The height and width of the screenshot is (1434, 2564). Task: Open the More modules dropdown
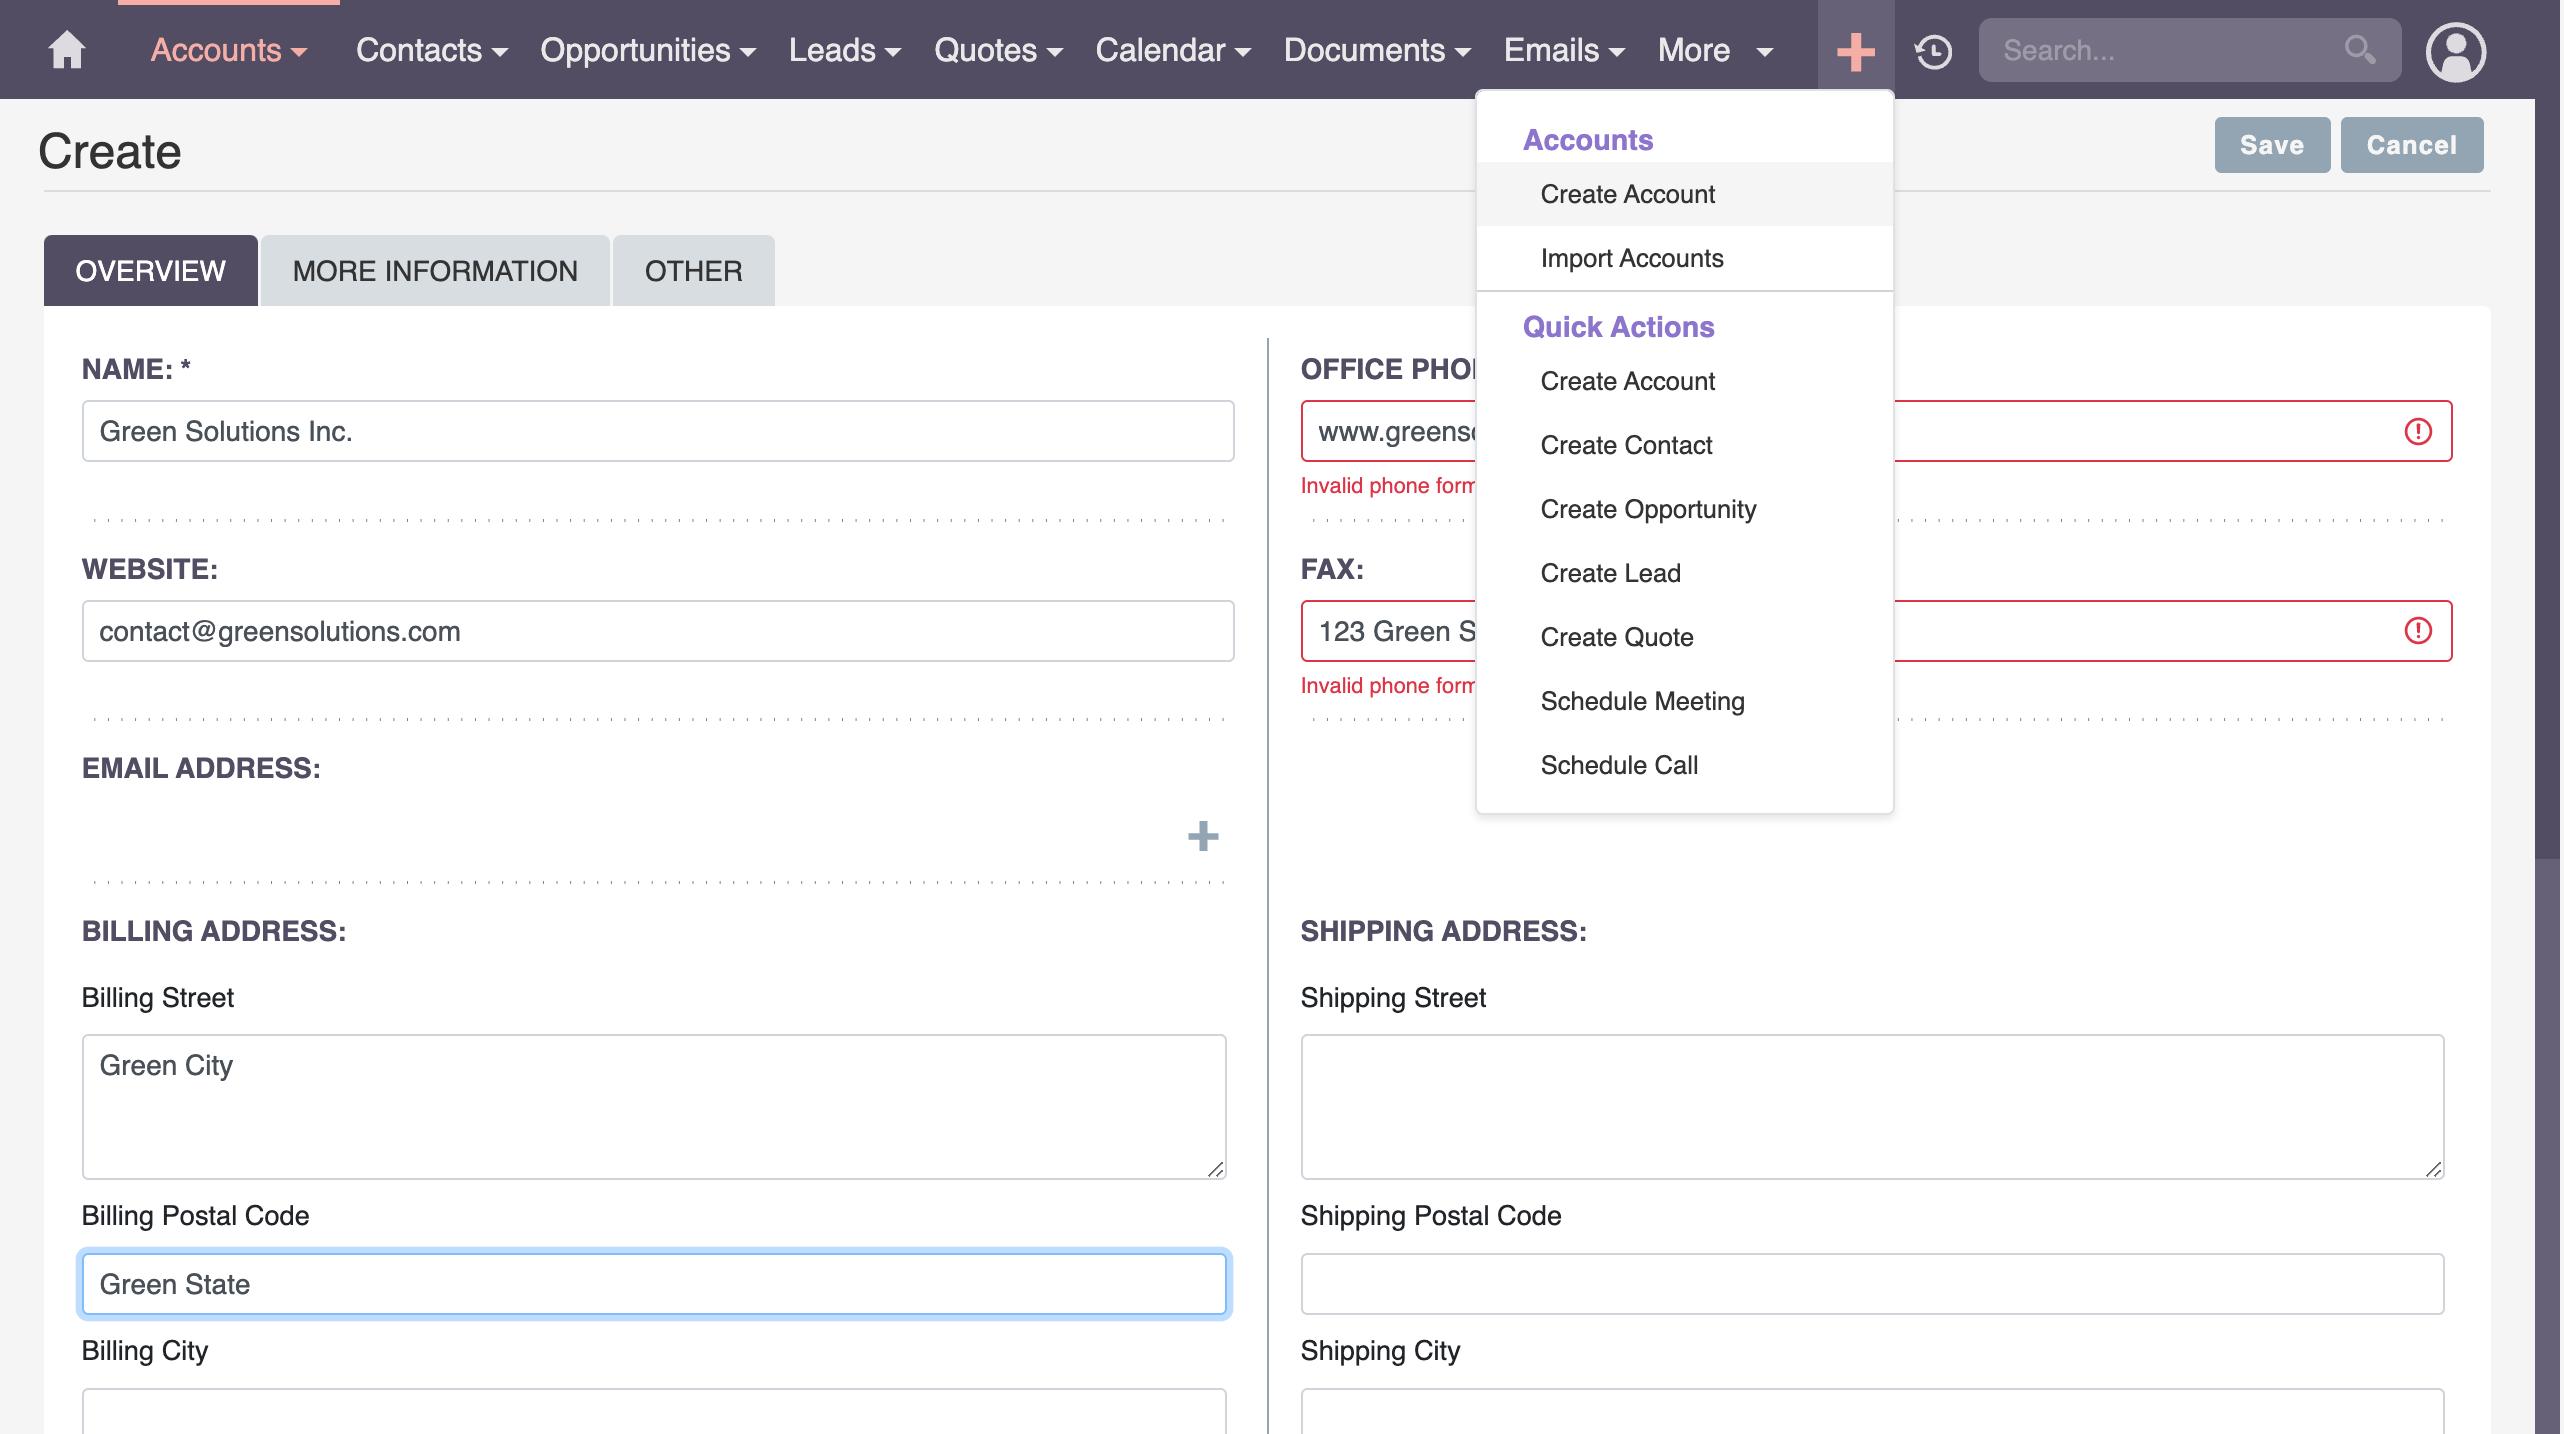point(1714,50)
